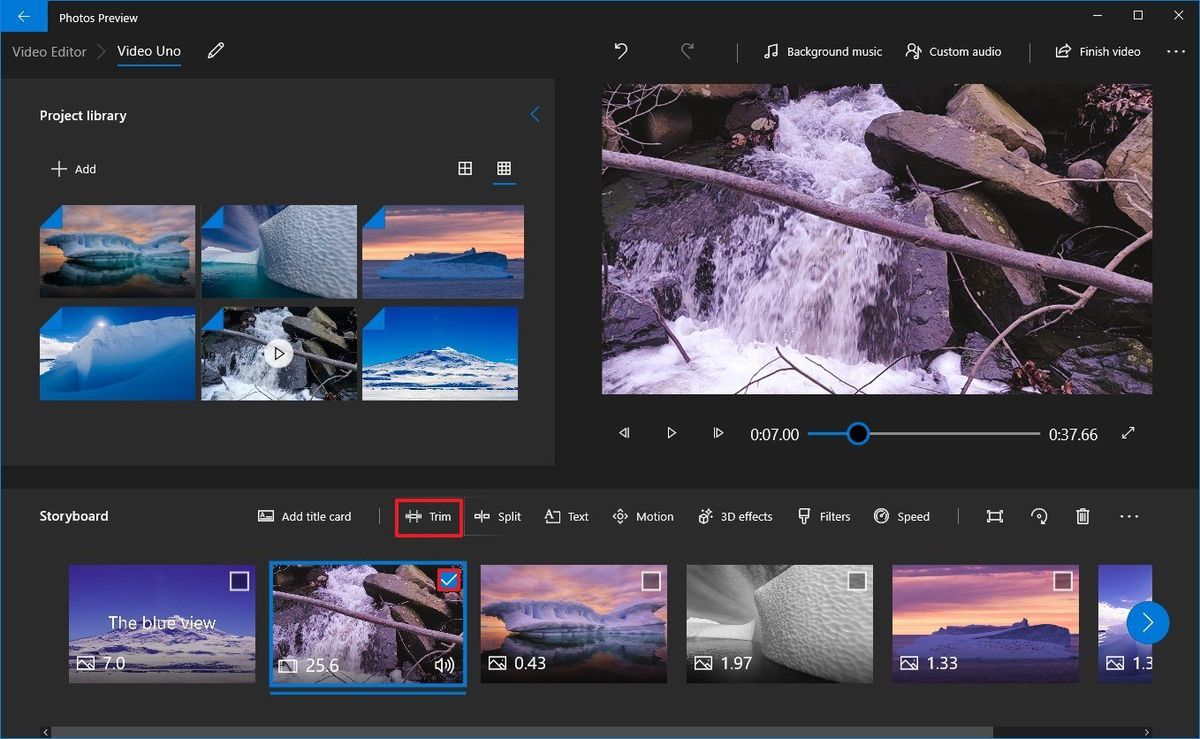Click Finish video button
Image resolution: width=1200 pixels, height=739 pixels.
click(1098, 51)
